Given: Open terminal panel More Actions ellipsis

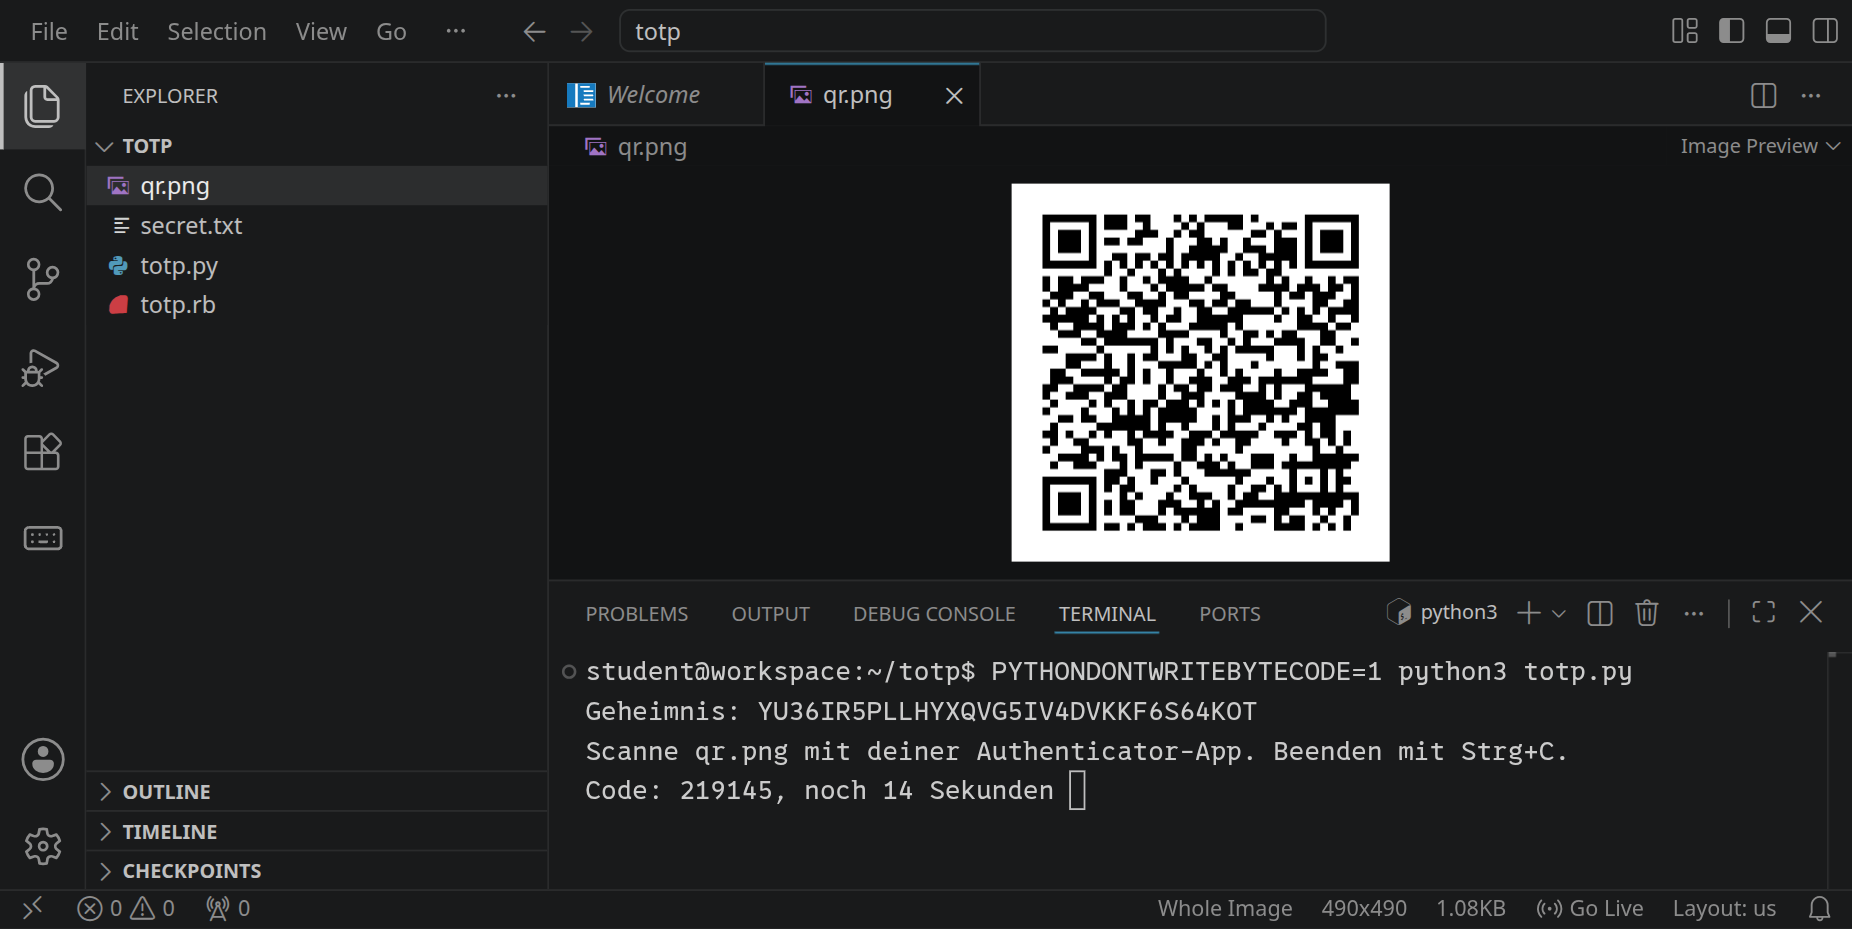Looking at the screenshot, I should 1693,614.
